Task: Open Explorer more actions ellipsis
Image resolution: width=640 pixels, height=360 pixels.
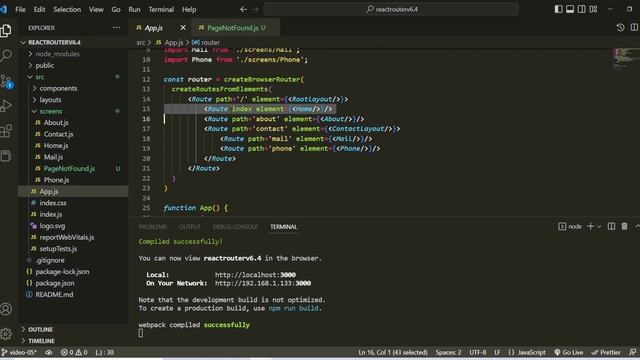Action: click(116, 28)
